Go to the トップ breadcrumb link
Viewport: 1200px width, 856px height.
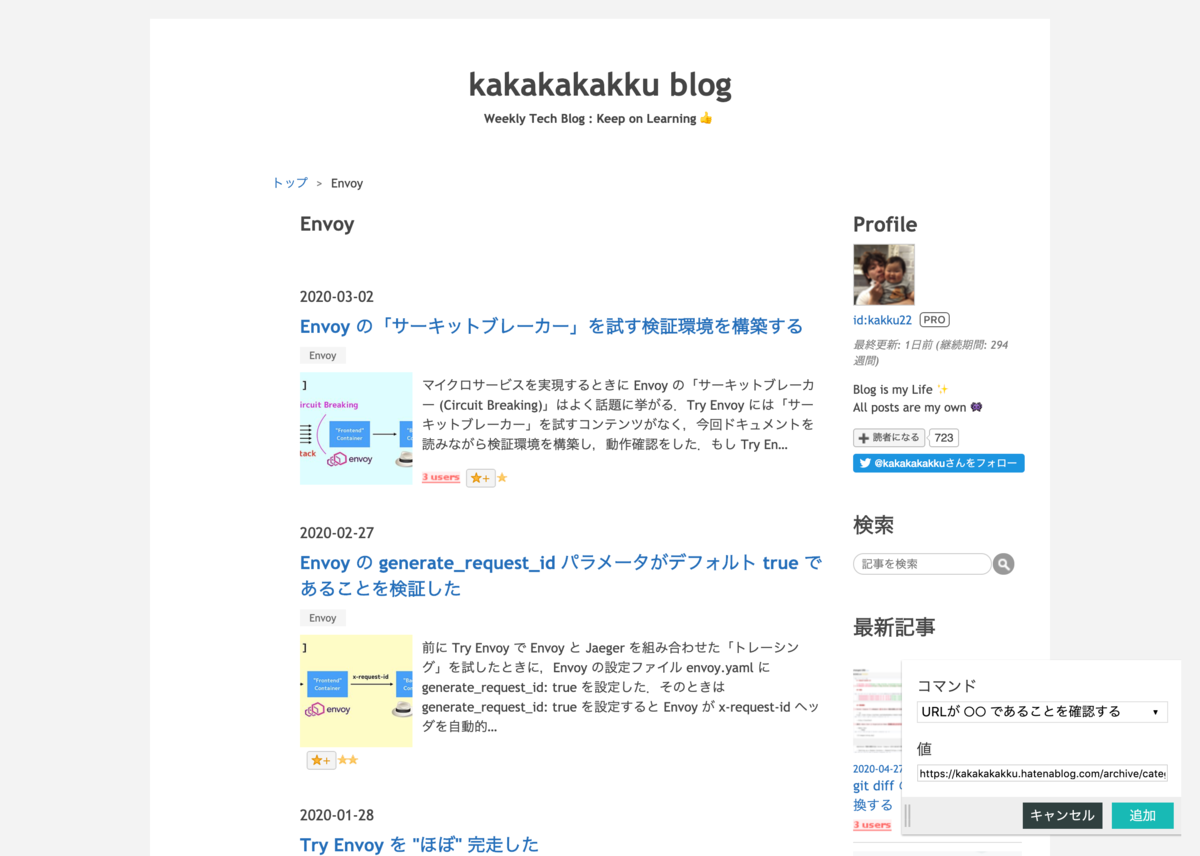click(290, 183)
